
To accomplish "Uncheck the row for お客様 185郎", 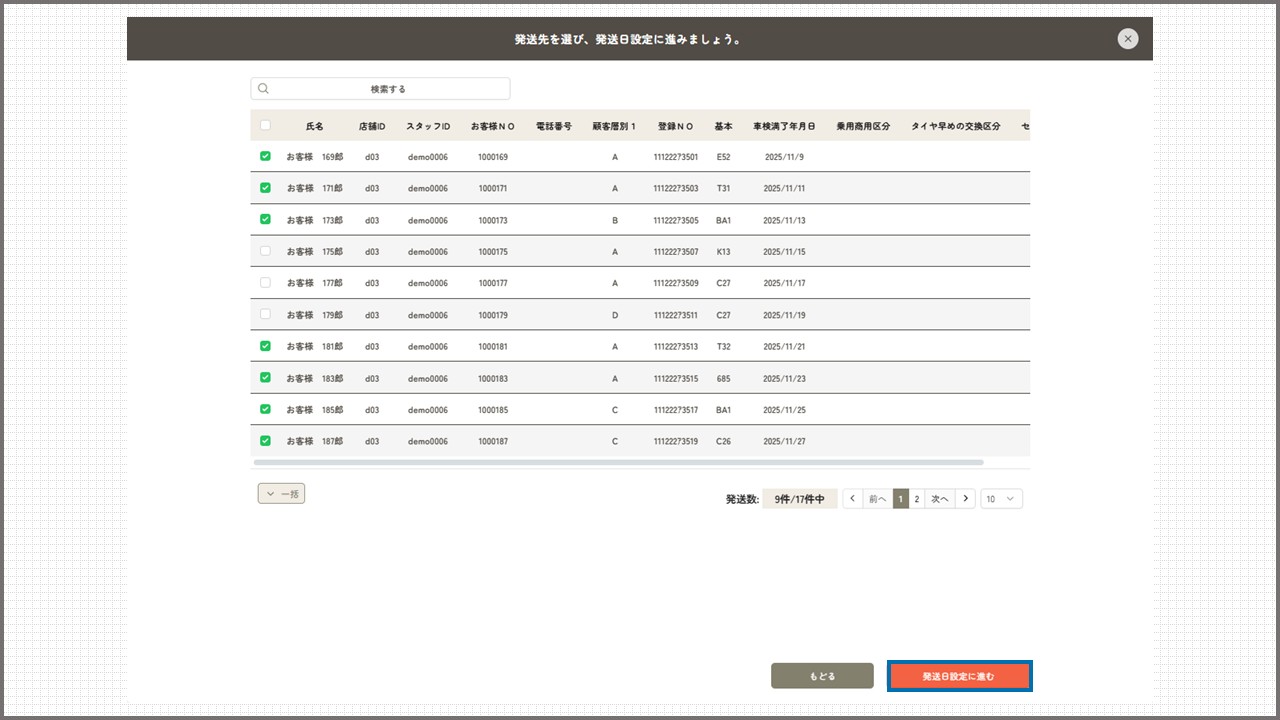I will click(x=265, y=409).
